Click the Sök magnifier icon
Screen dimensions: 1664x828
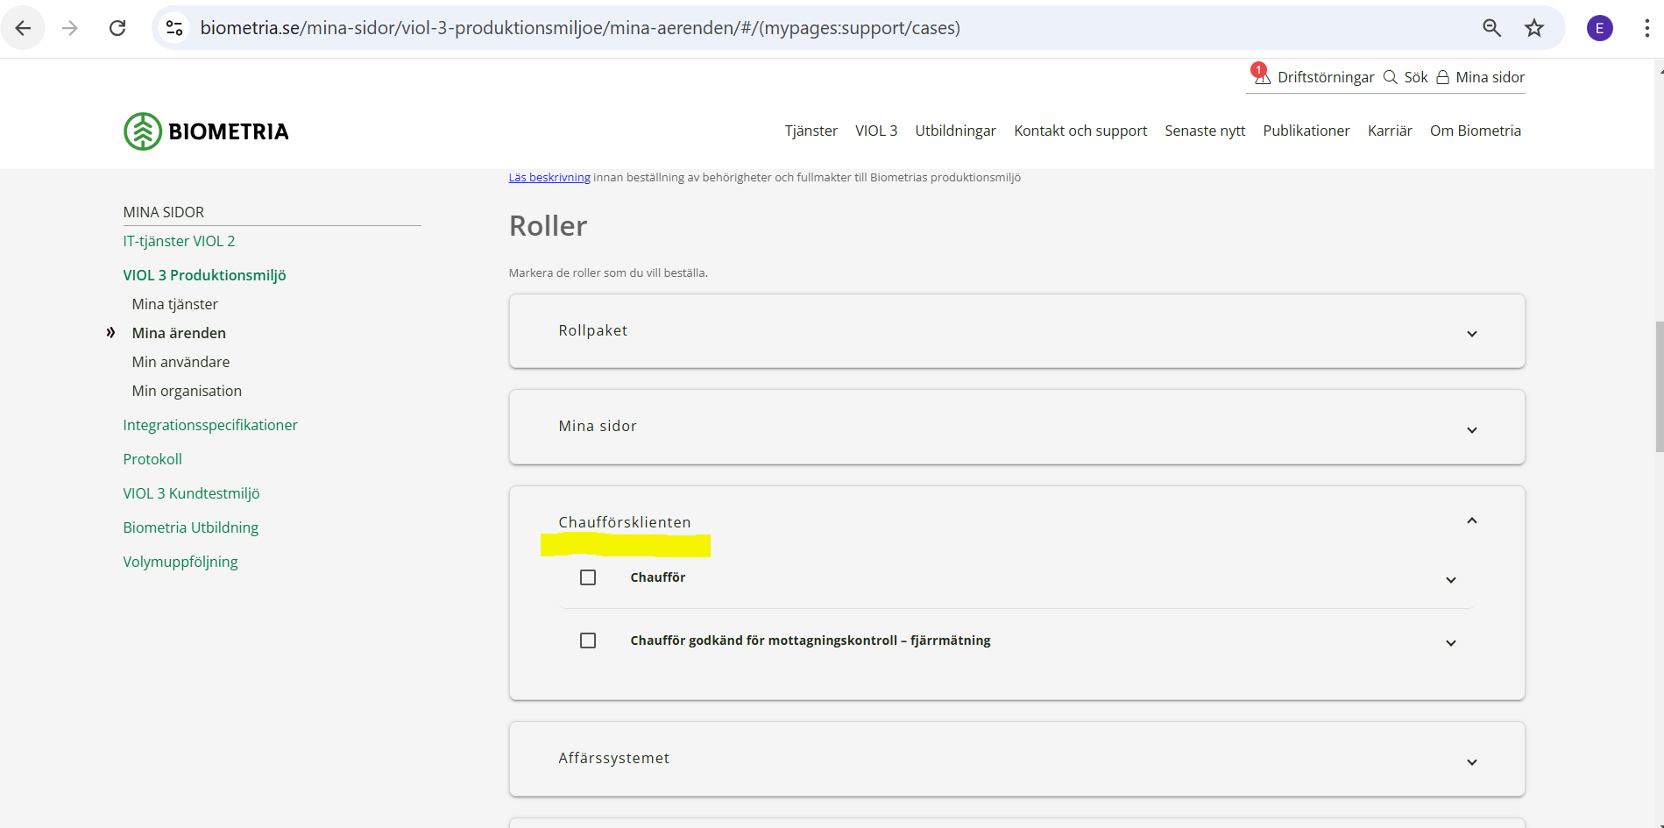point(1390,77)
